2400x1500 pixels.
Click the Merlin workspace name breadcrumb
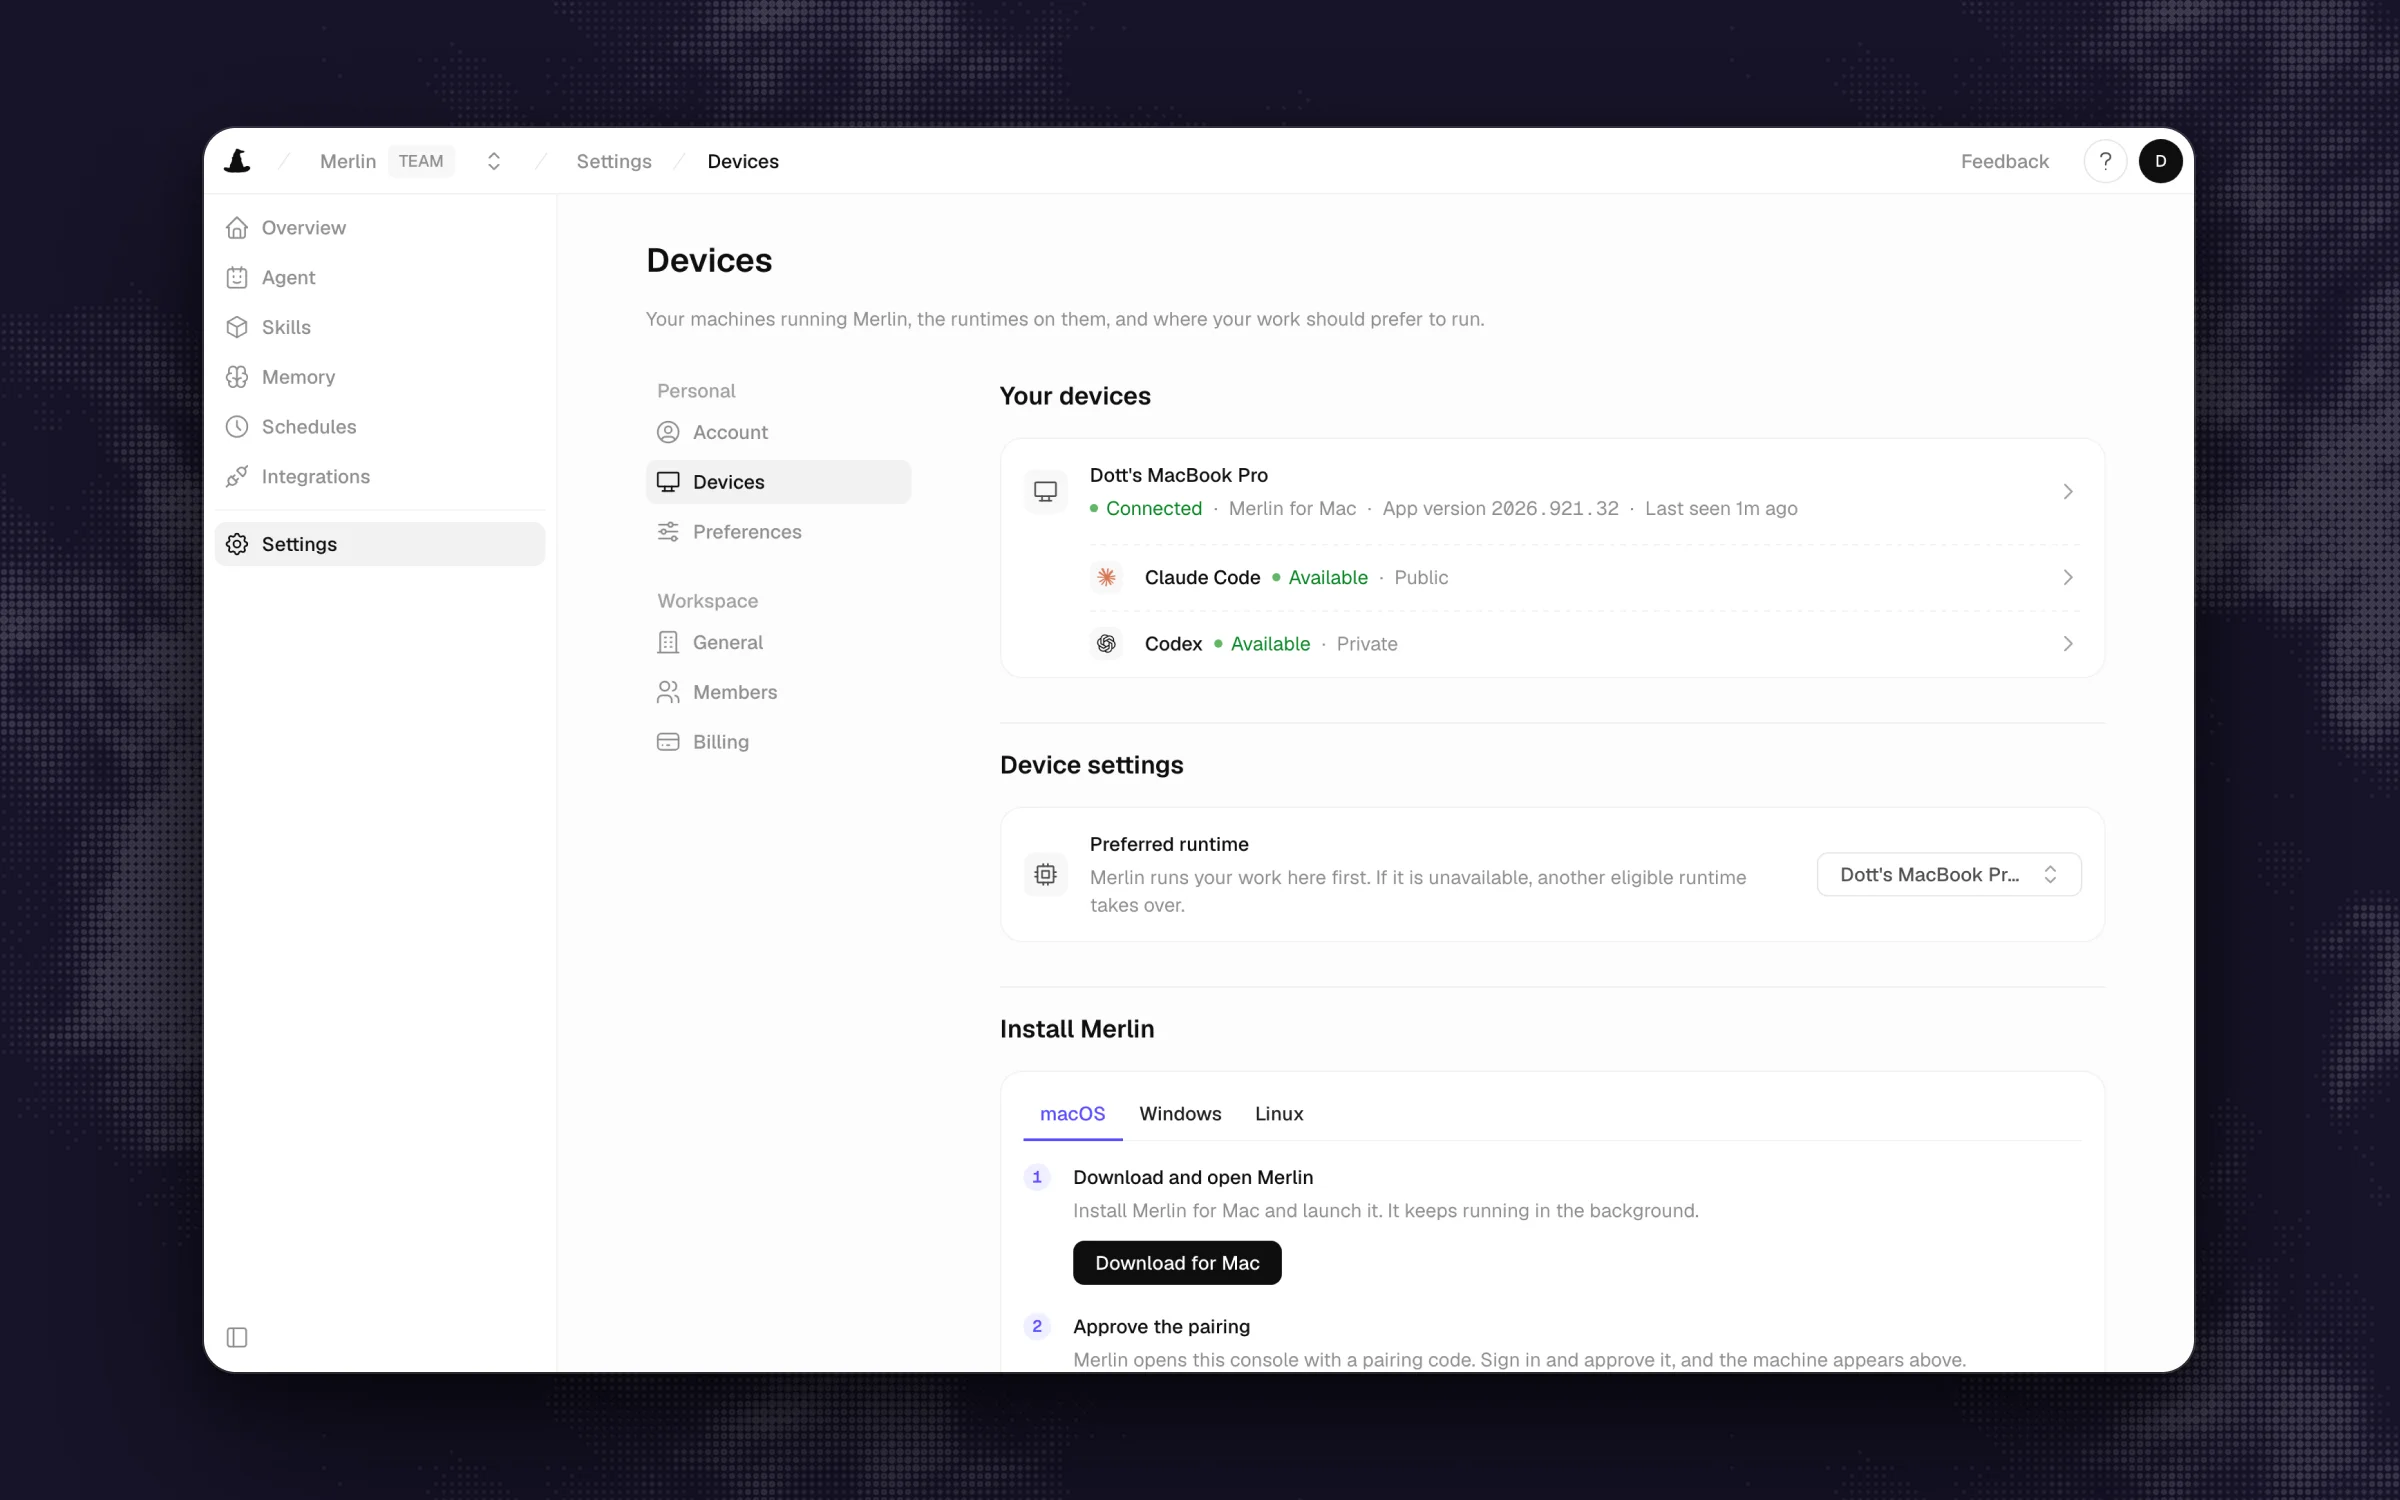coord(348,161)
